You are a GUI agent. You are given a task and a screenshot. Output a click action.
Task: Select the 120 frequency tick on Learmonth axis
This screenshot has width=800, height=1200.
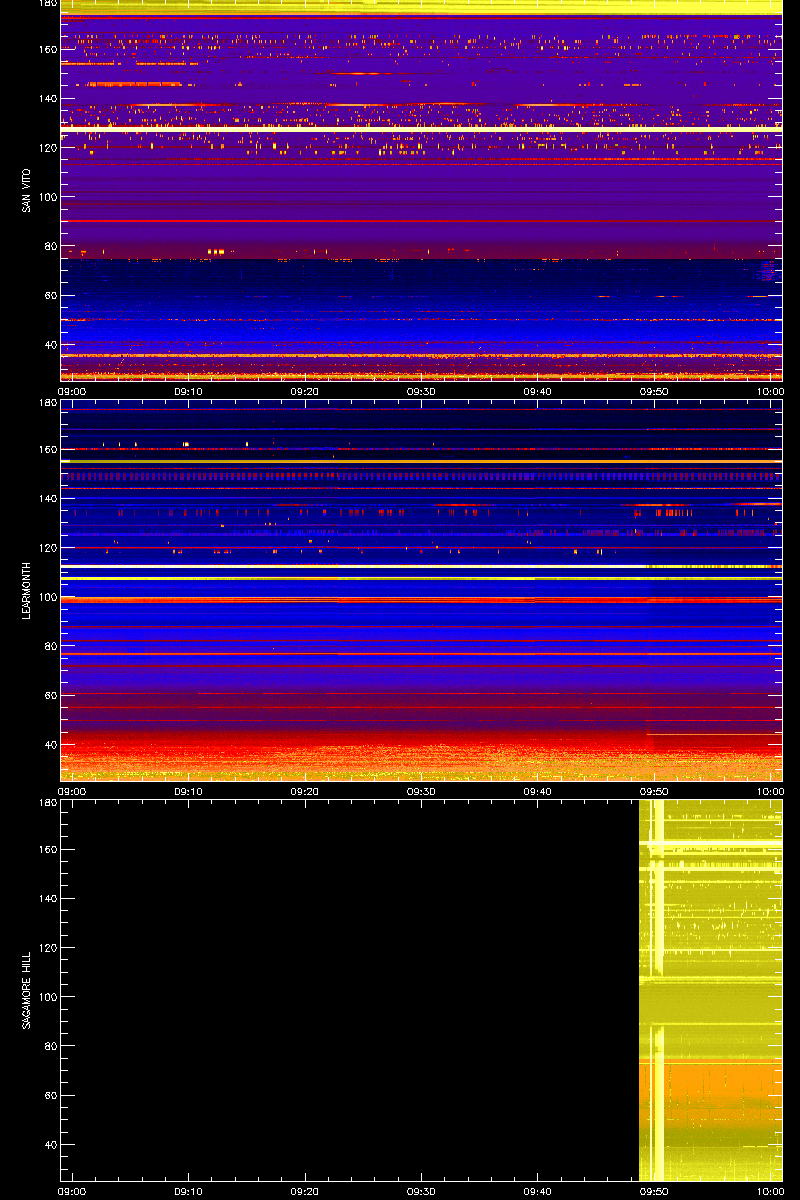point(47,547)
